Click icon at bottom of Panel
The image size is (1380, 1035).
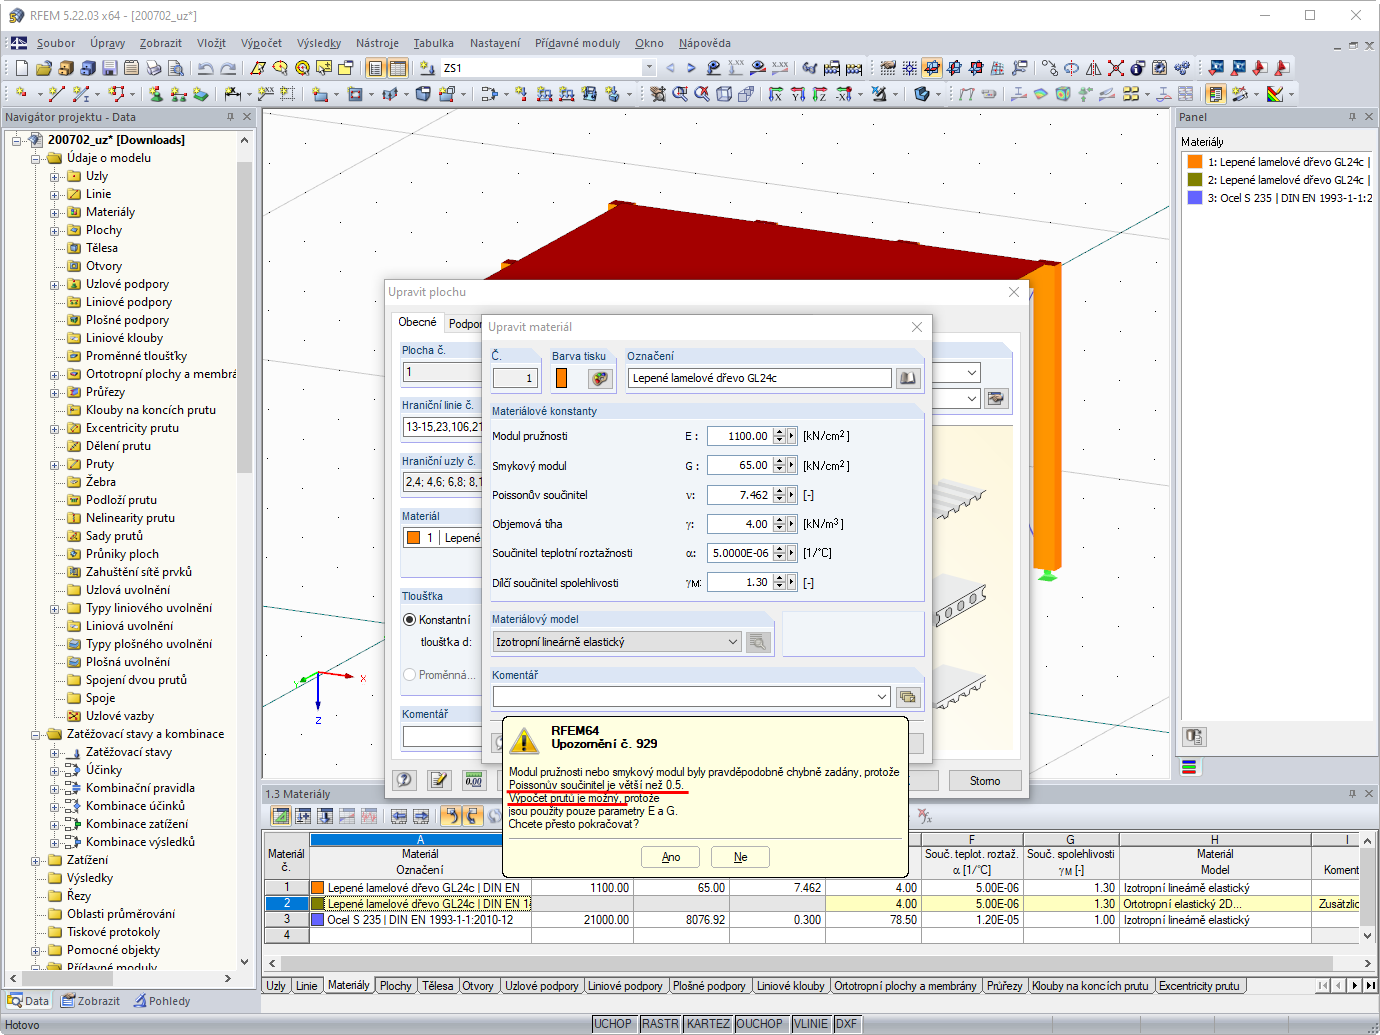[1194, 737]
